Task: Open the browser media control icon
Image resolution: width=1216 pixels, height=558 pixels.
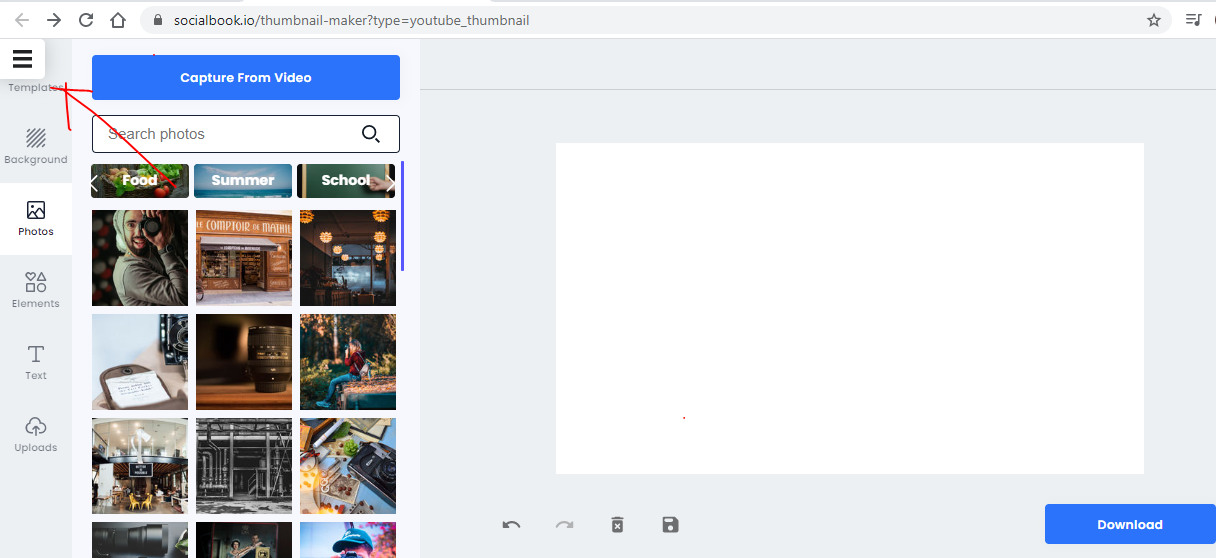Action: pos(1193,20)
